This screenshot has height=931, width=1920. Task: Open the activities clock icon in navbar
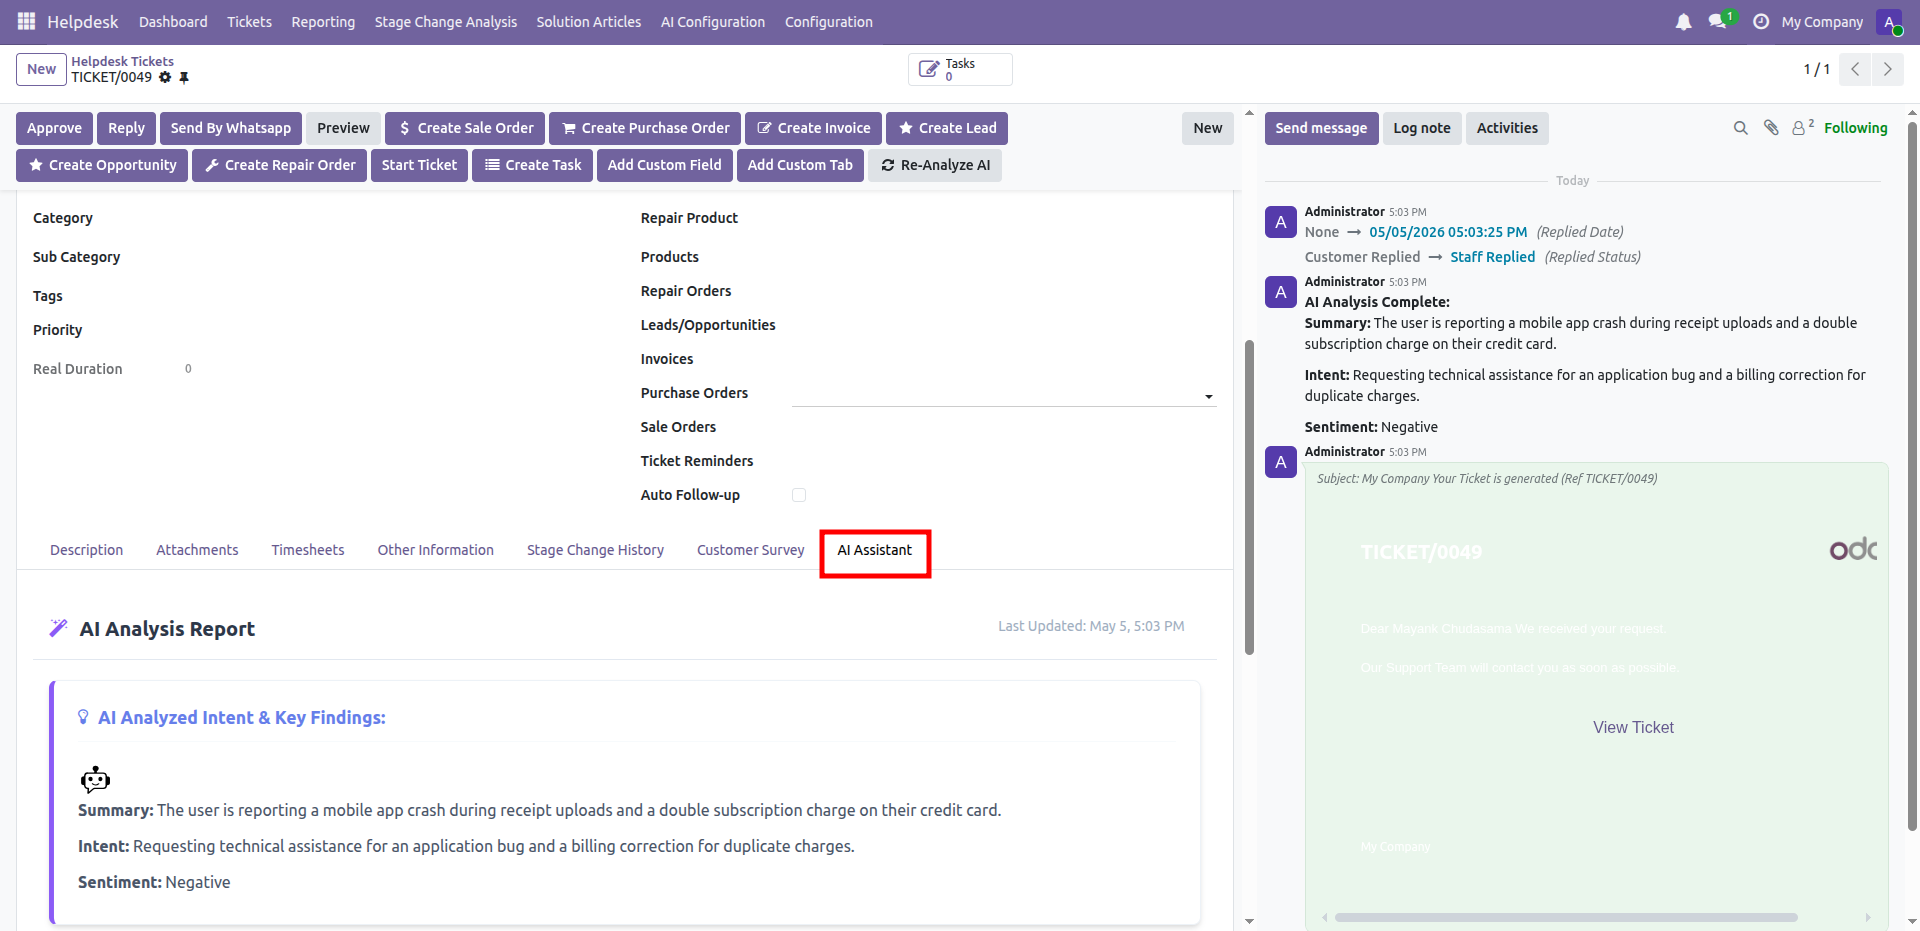[x=1761, y=22]
